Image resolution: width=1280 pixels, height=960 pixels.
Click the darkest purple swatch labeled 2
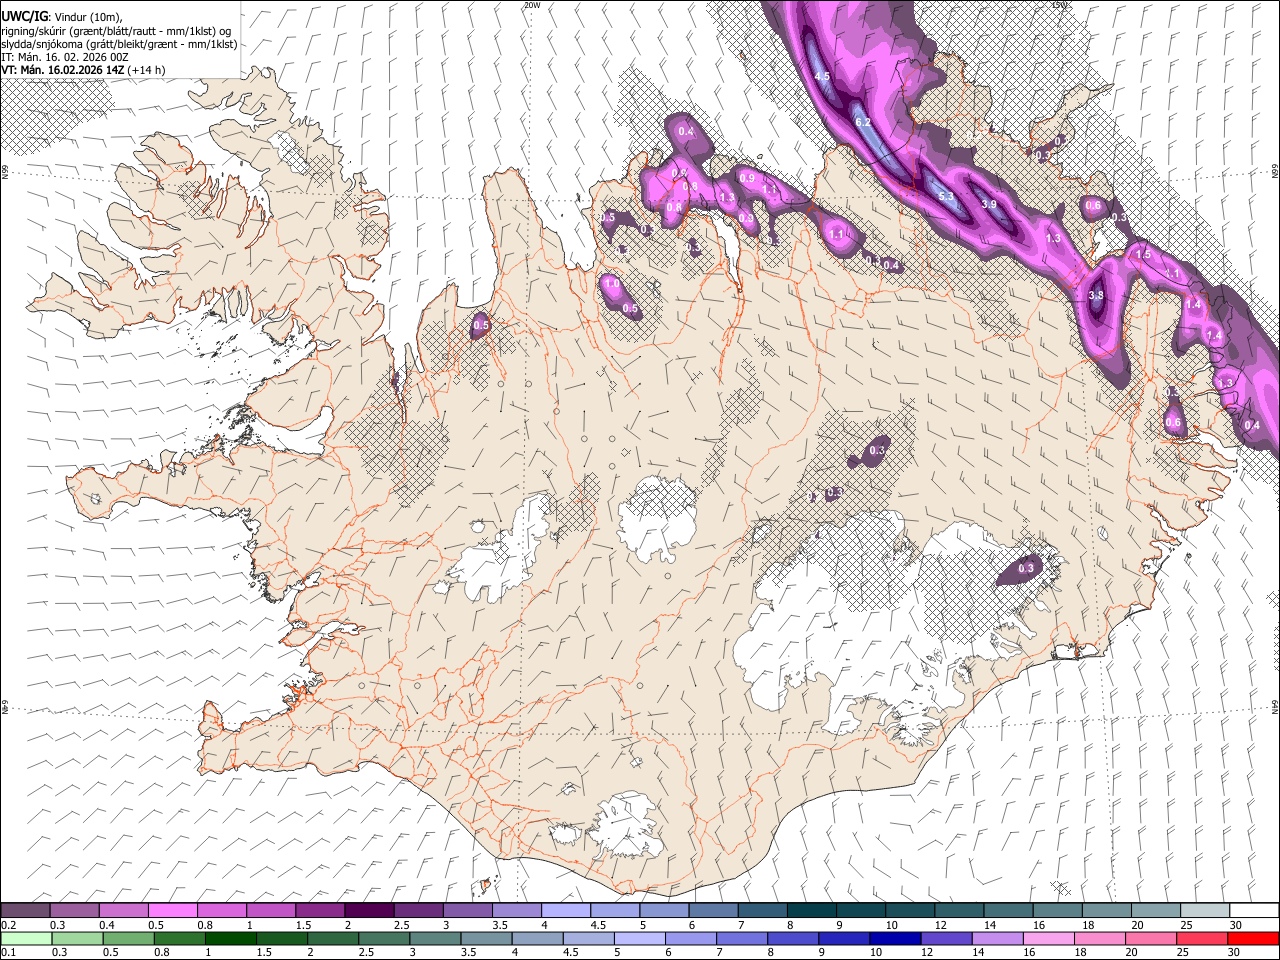[369, 911]
